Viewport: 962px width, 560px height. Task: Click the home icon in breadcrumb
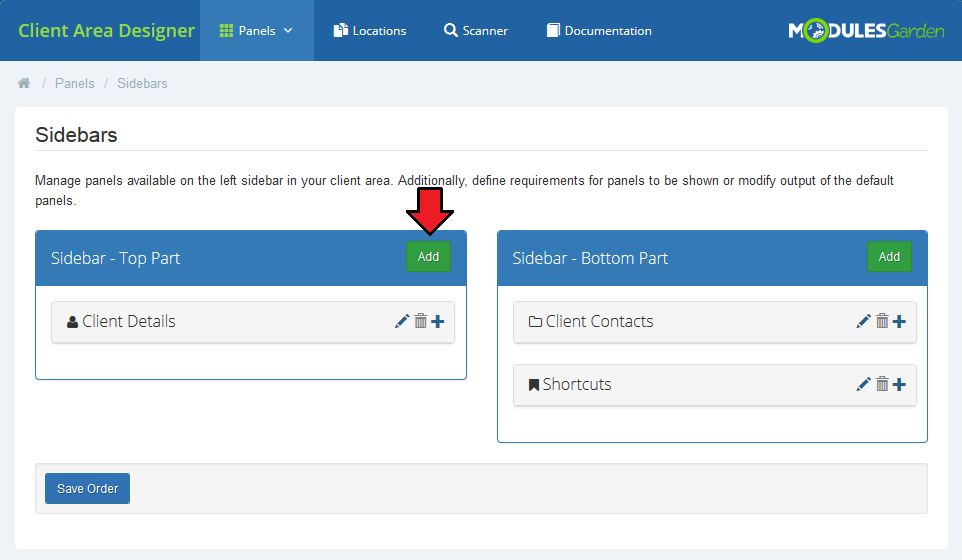pos(24,83)
